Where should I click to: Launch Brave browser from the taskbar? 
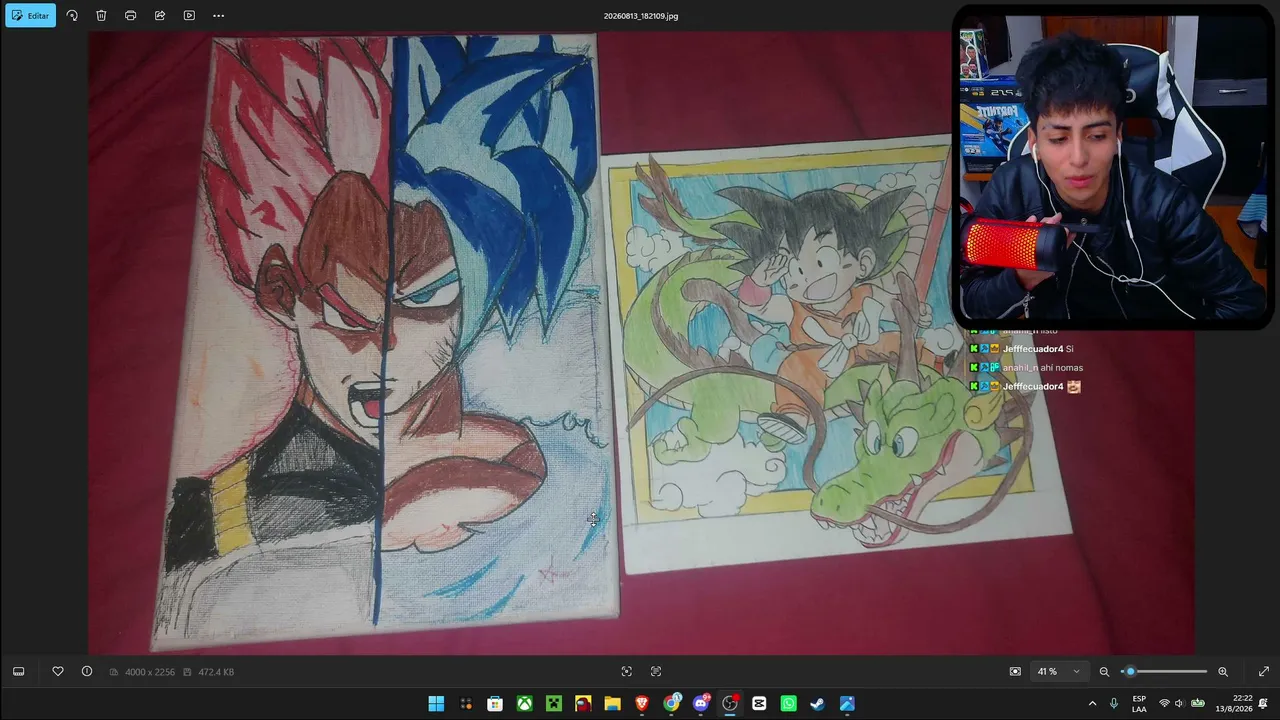642,704
